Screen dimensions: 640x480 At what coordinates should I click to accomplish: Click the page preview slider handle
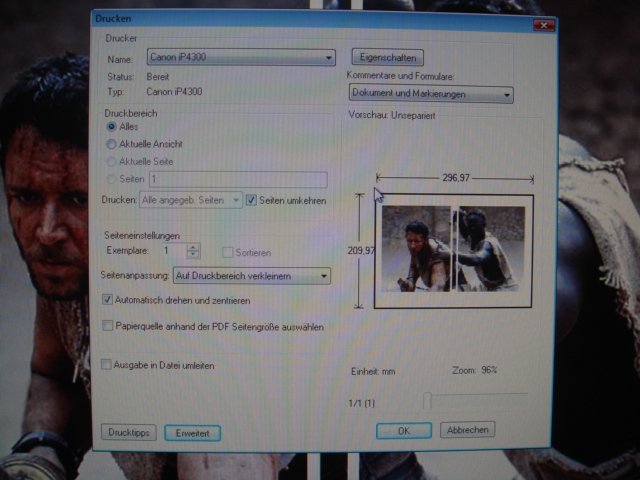pyautogui.click(x=427, y=401)
